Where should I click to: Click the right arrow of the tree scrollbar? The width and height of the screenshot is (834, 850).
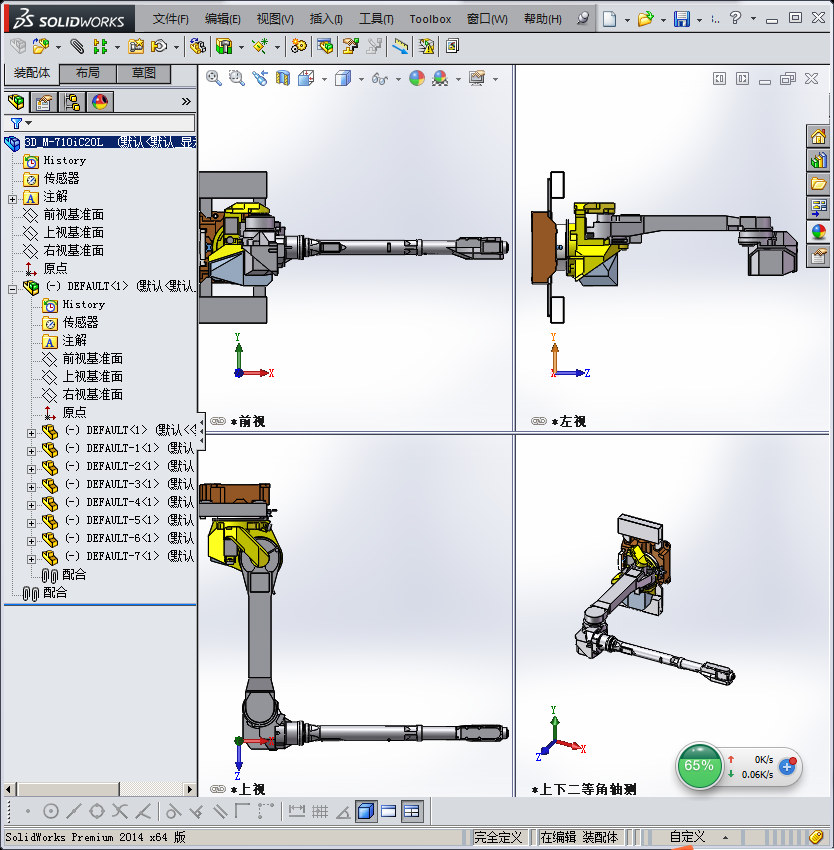189,789
